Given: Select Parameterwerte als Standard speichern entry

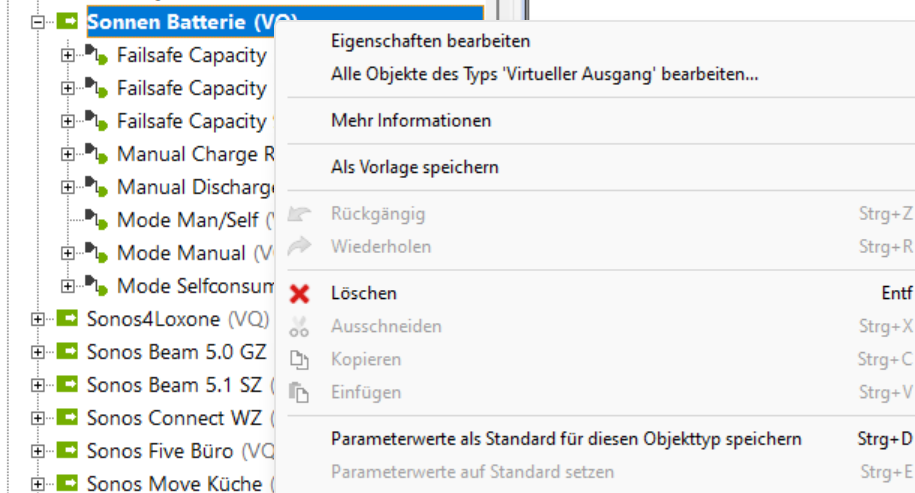Looking at the screenshot, I should pyautogui.click(x=566, y=439).
